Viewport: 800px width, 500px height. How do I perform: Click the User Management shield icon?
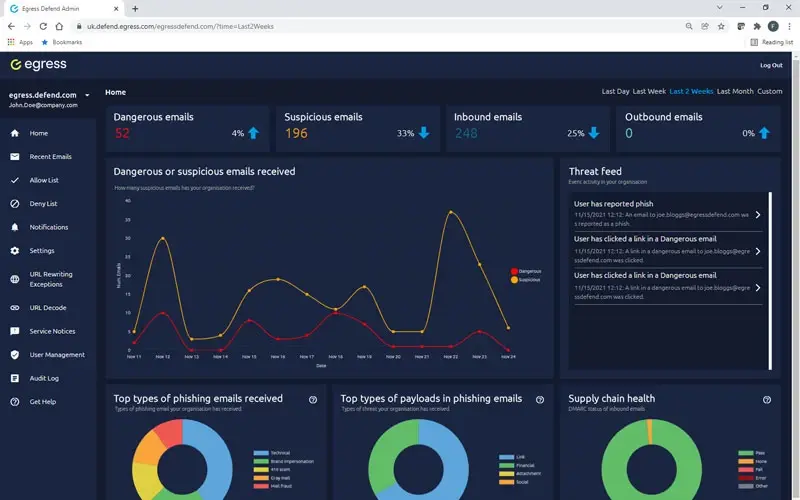coord(15,355)
